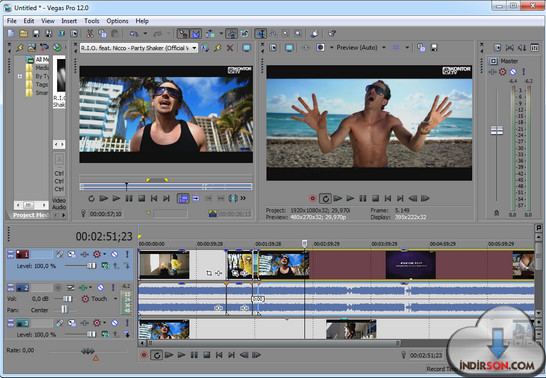The height and width of the screenshot is (378, 546).
Task: Open the Undo history dropdown arrow
Action: (x=145, y=34)
